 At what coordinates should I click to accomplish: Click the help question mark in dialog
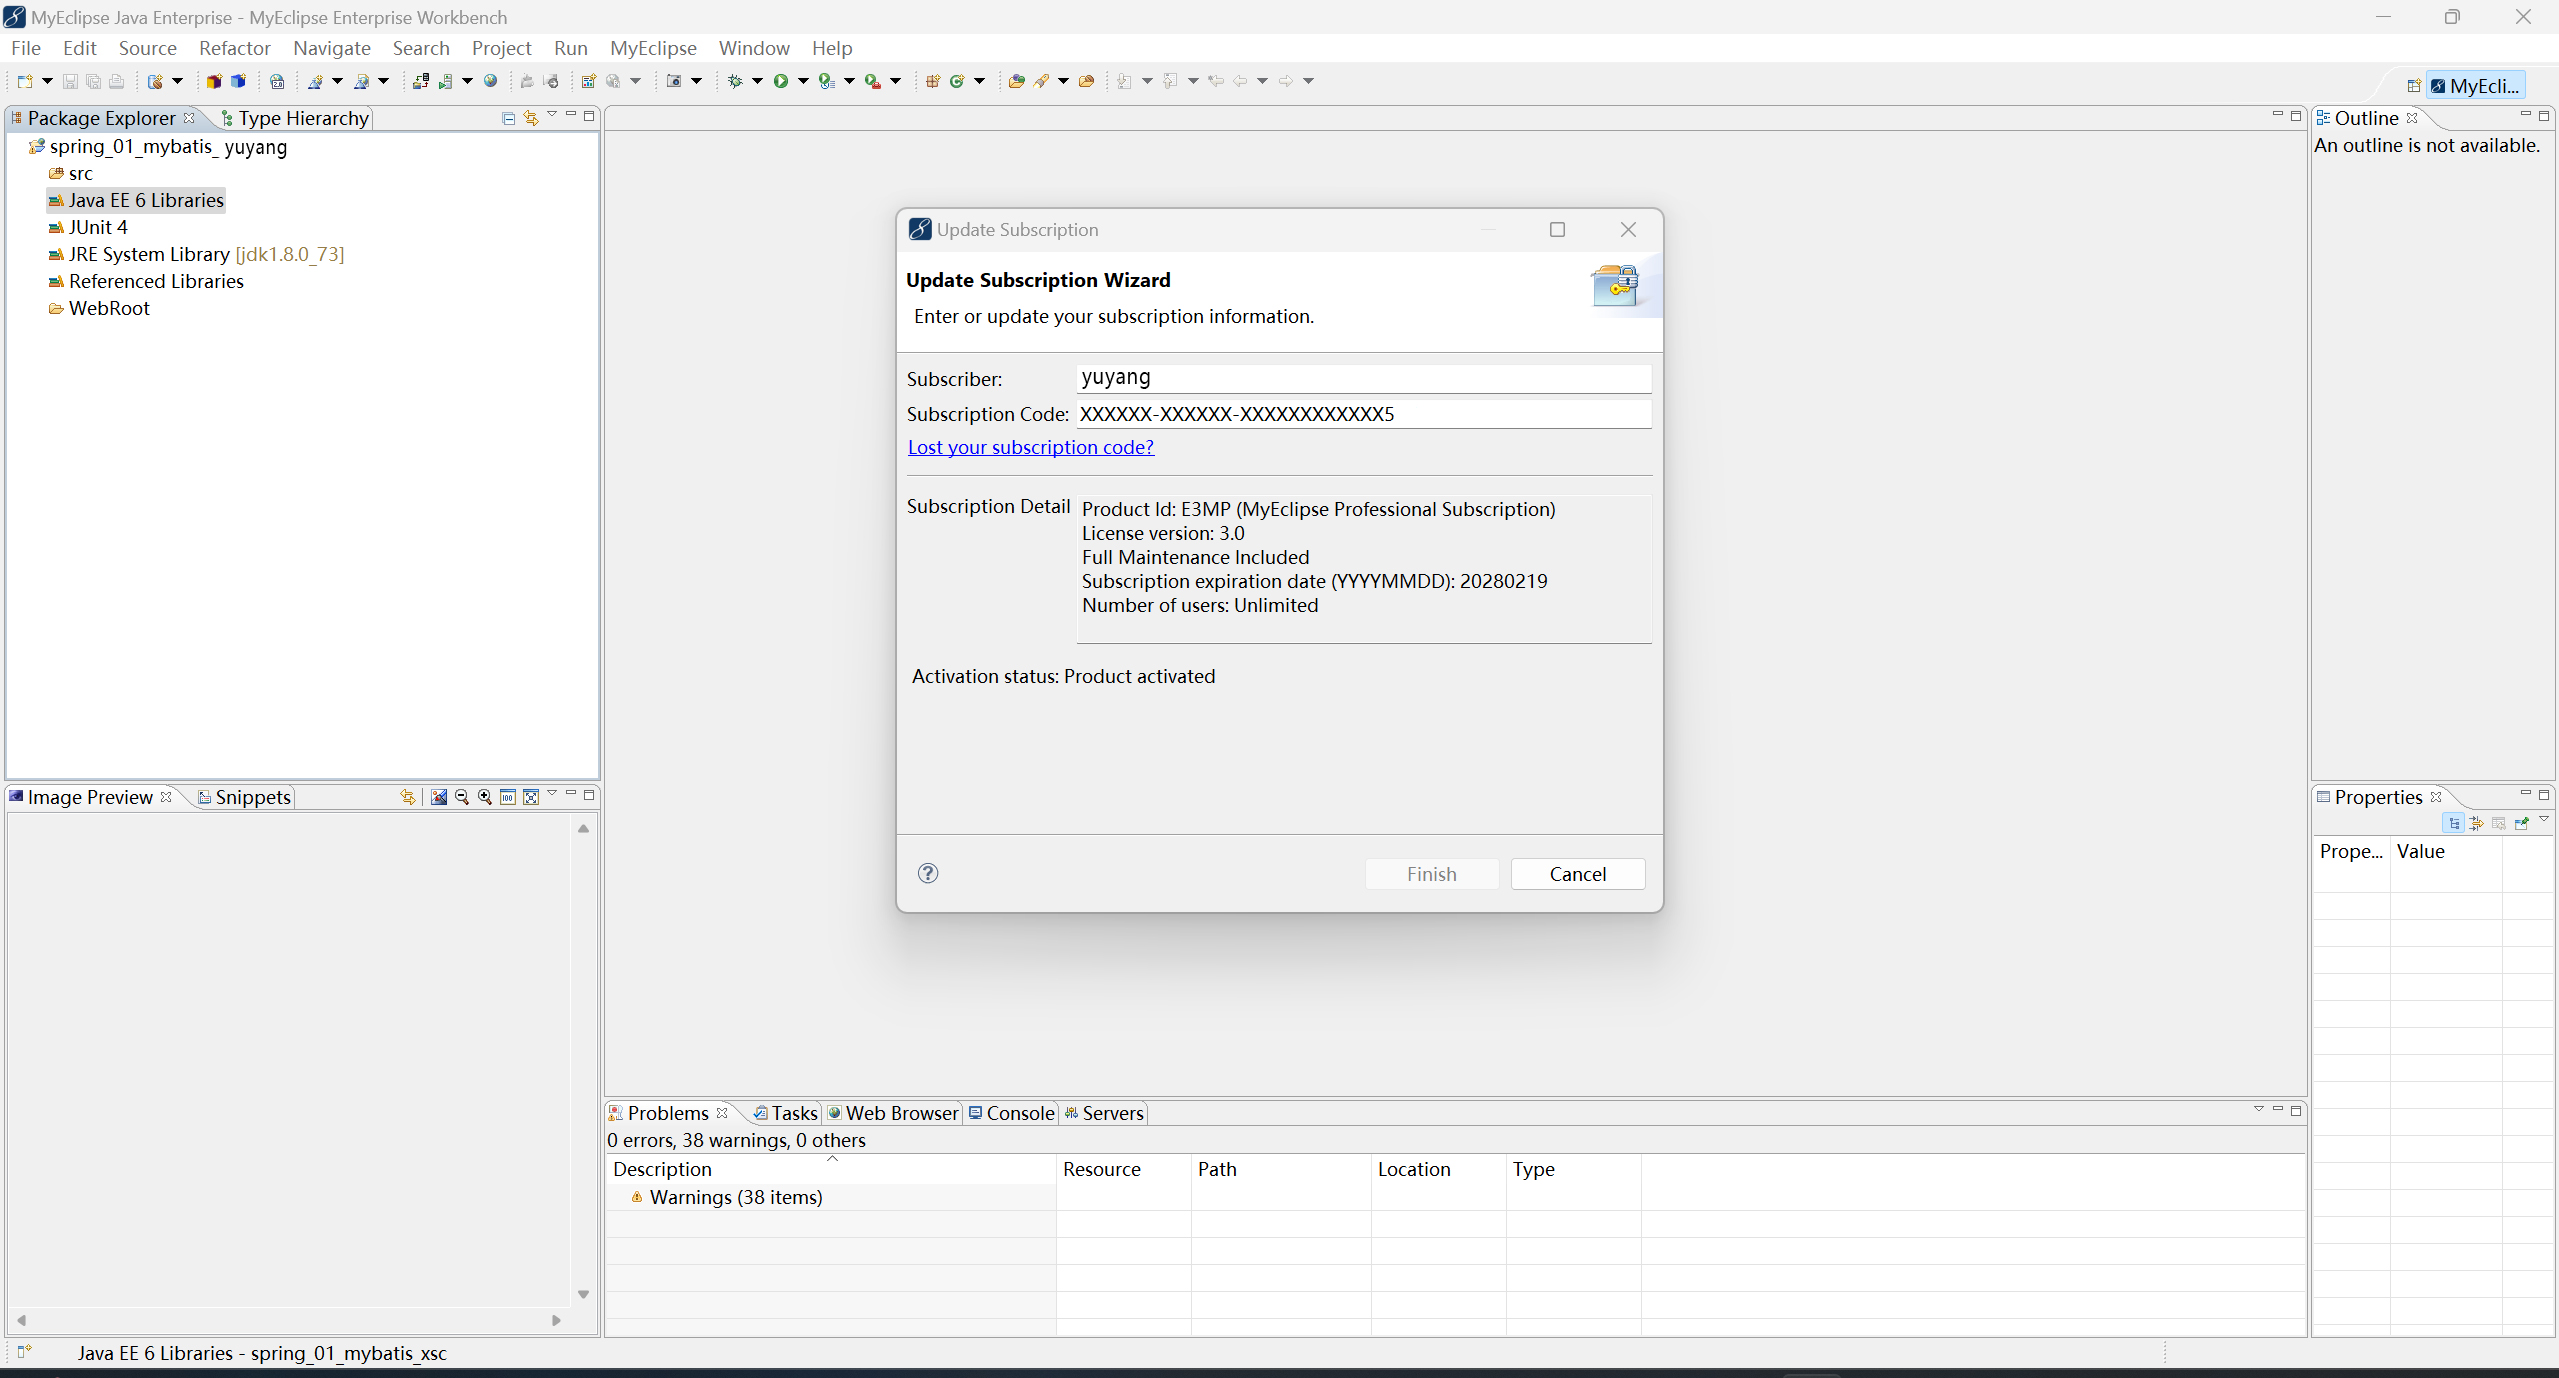[x=928, y=873]
